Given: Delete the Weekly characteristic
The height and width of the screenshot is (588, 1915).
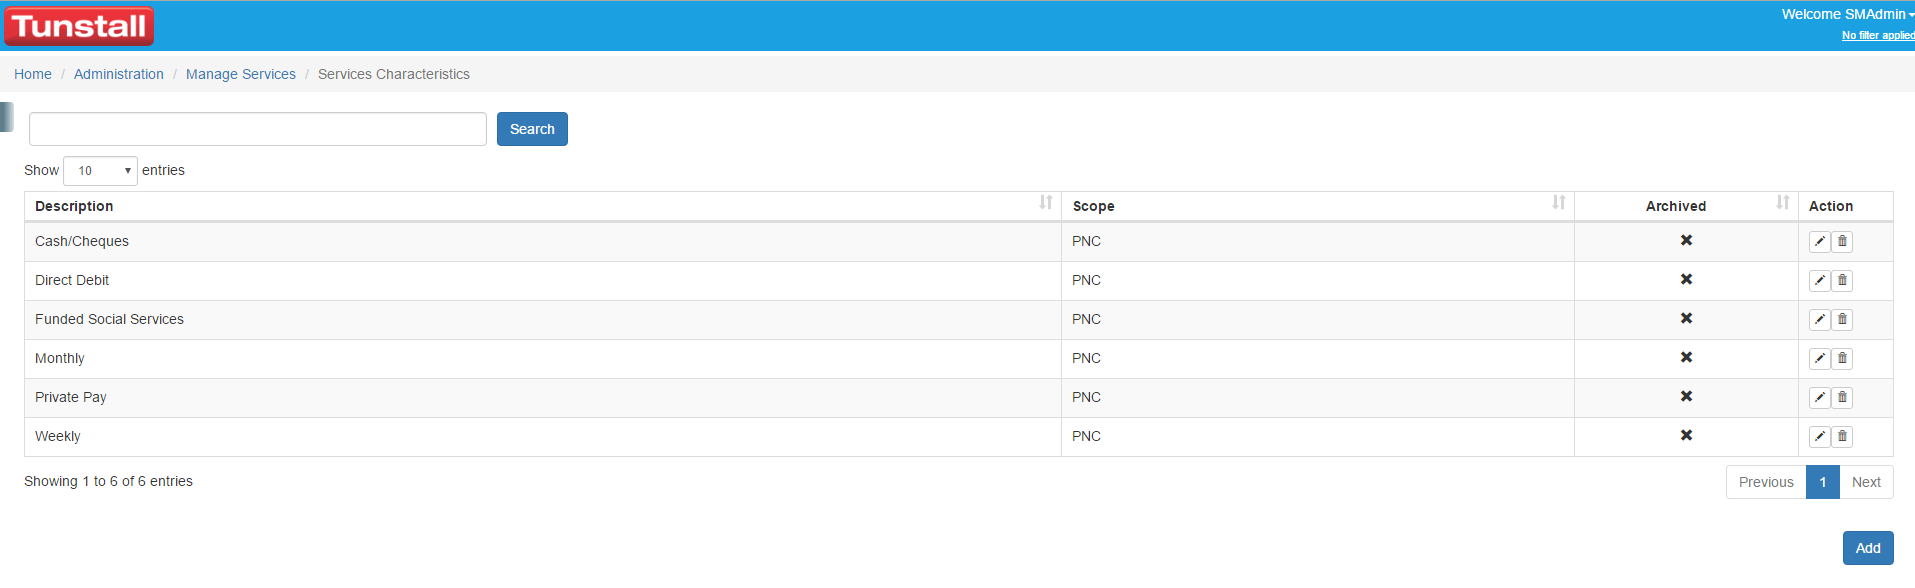Looking at the screenshot, I should (1842, 436).
